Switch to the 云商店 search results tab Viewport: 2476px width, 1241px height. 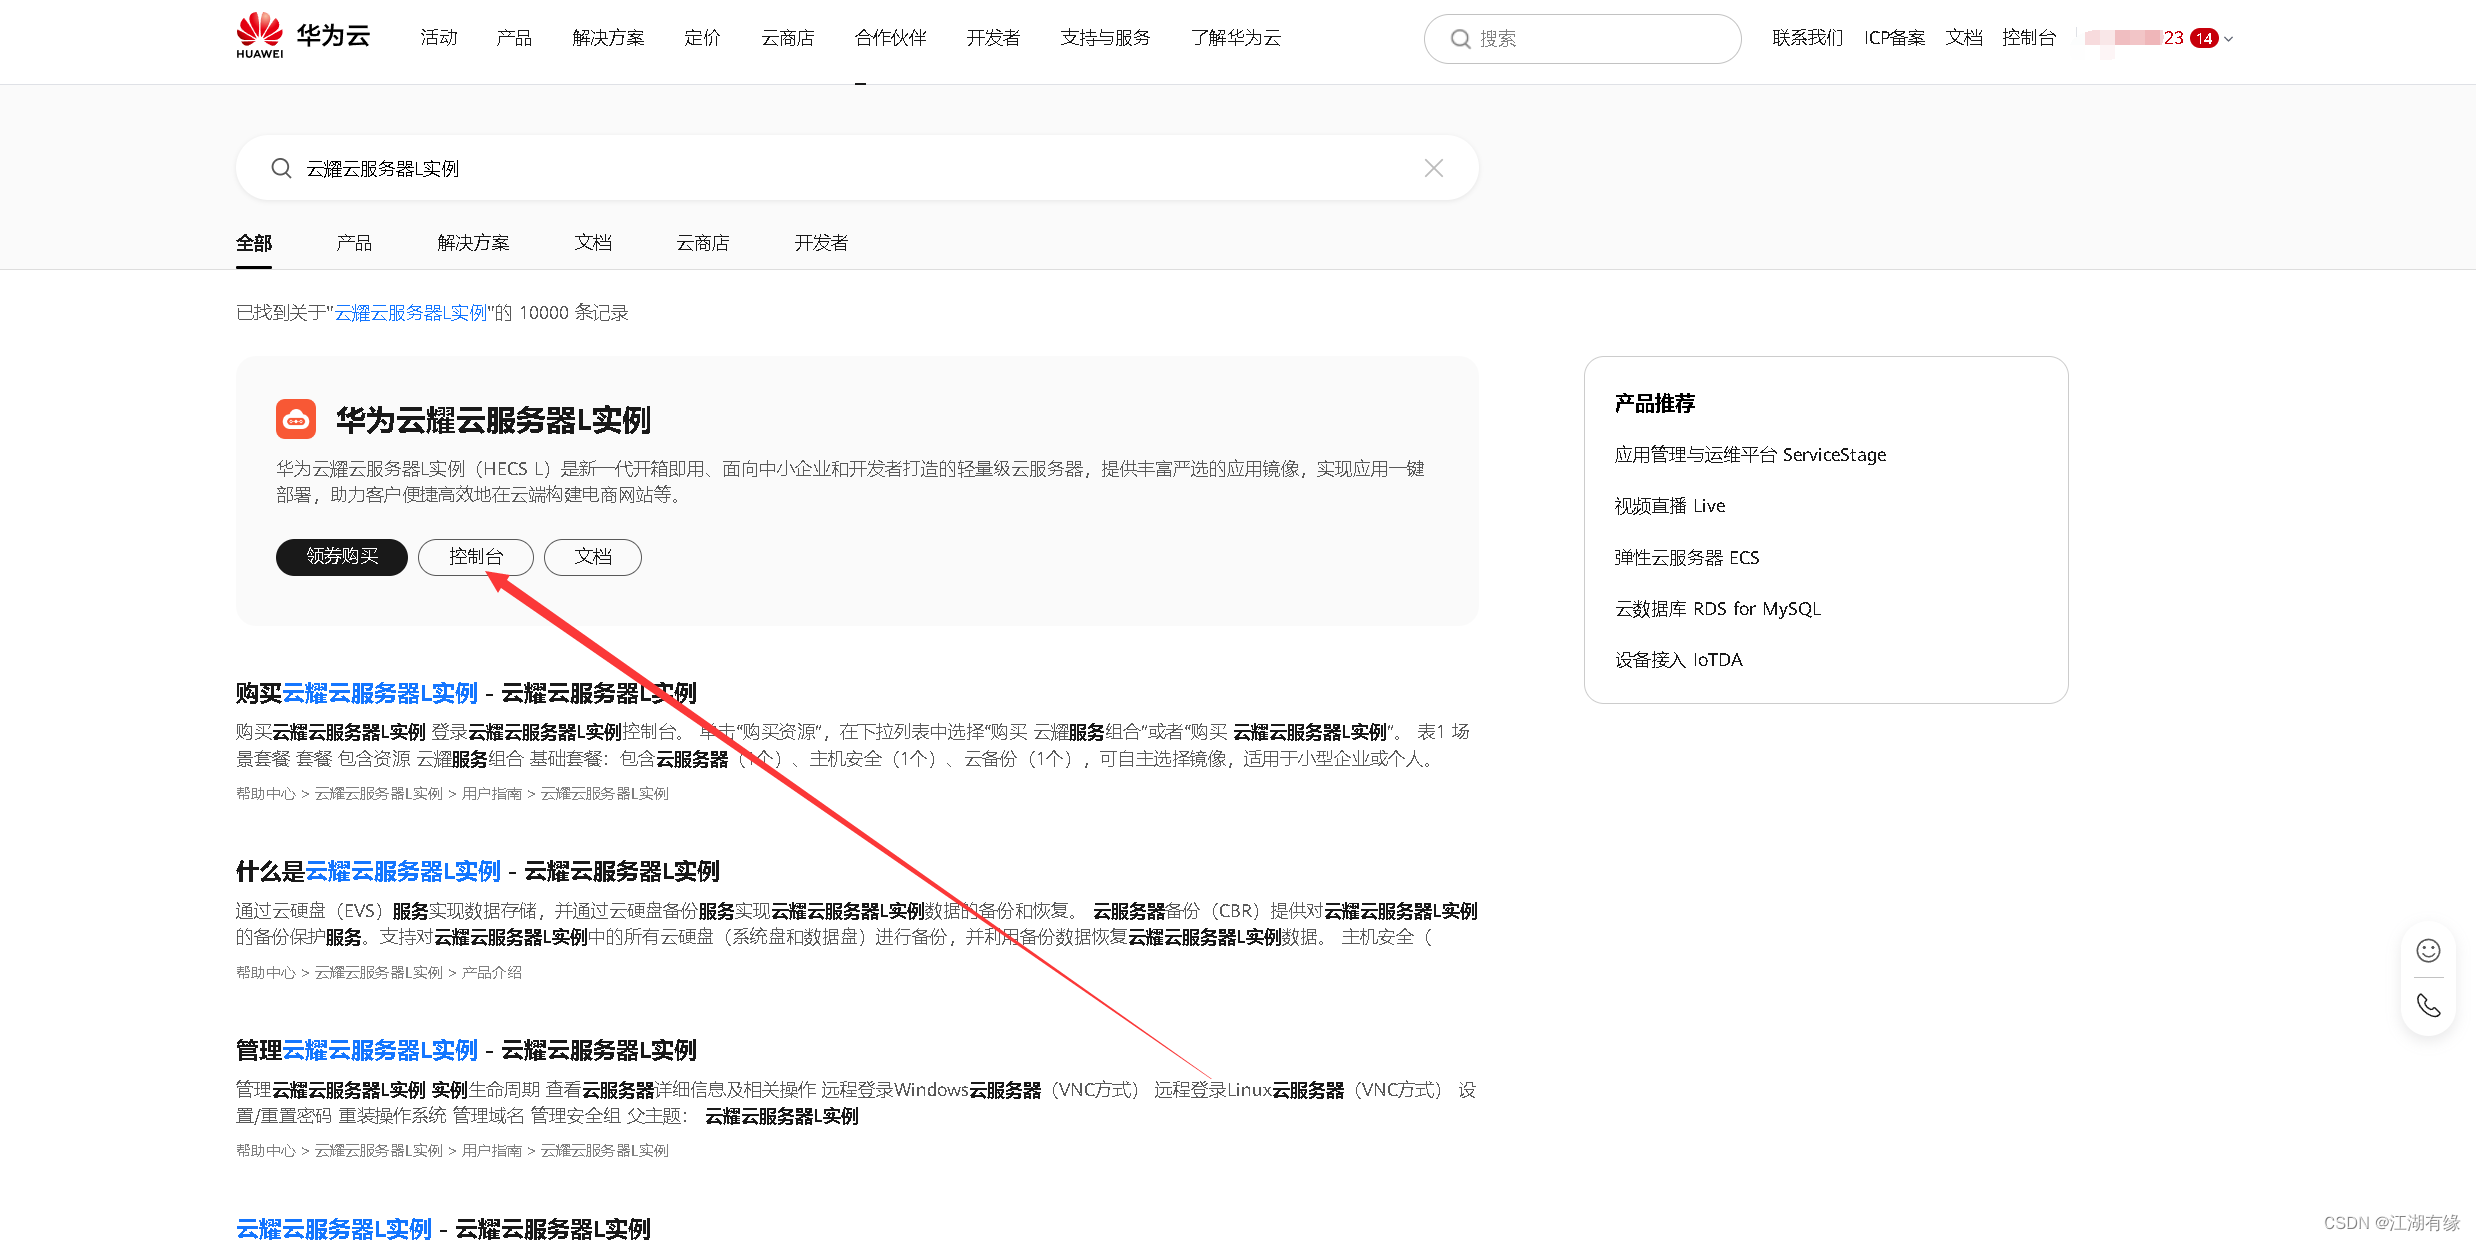[702, 243]
